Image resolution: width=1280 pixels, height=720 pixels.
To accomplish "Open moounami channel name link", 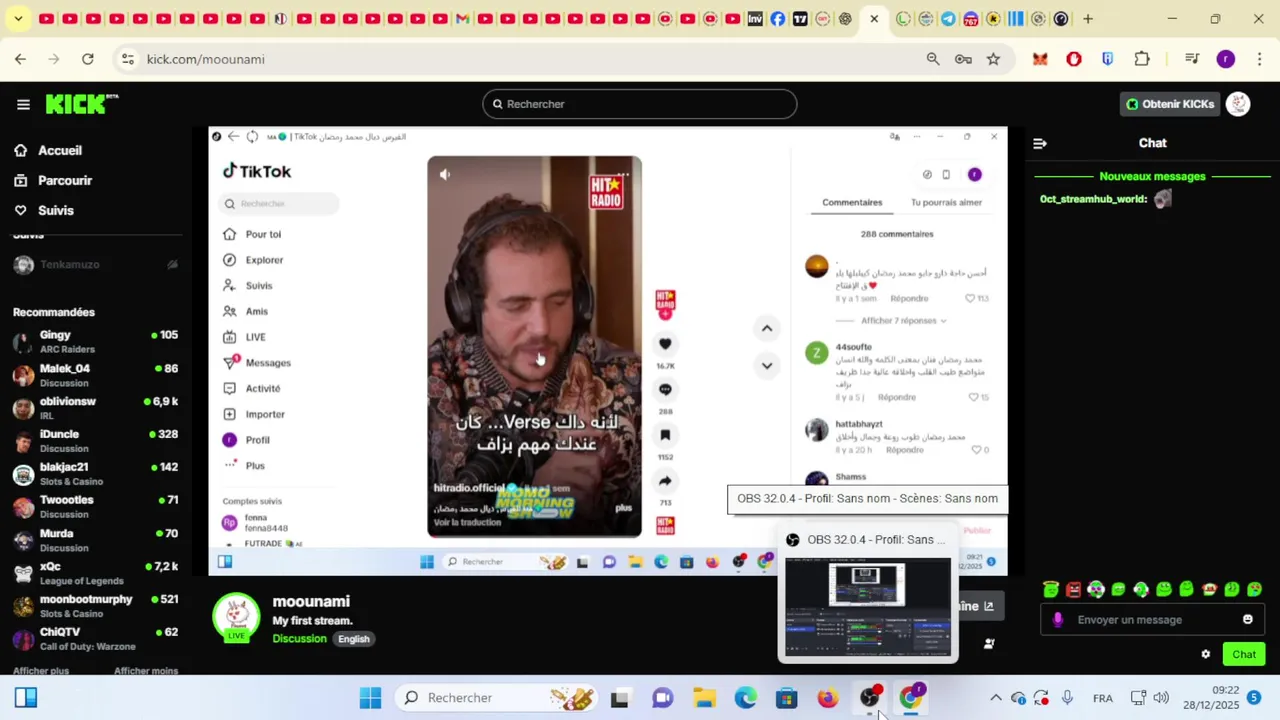I will [x=311, y=601].
